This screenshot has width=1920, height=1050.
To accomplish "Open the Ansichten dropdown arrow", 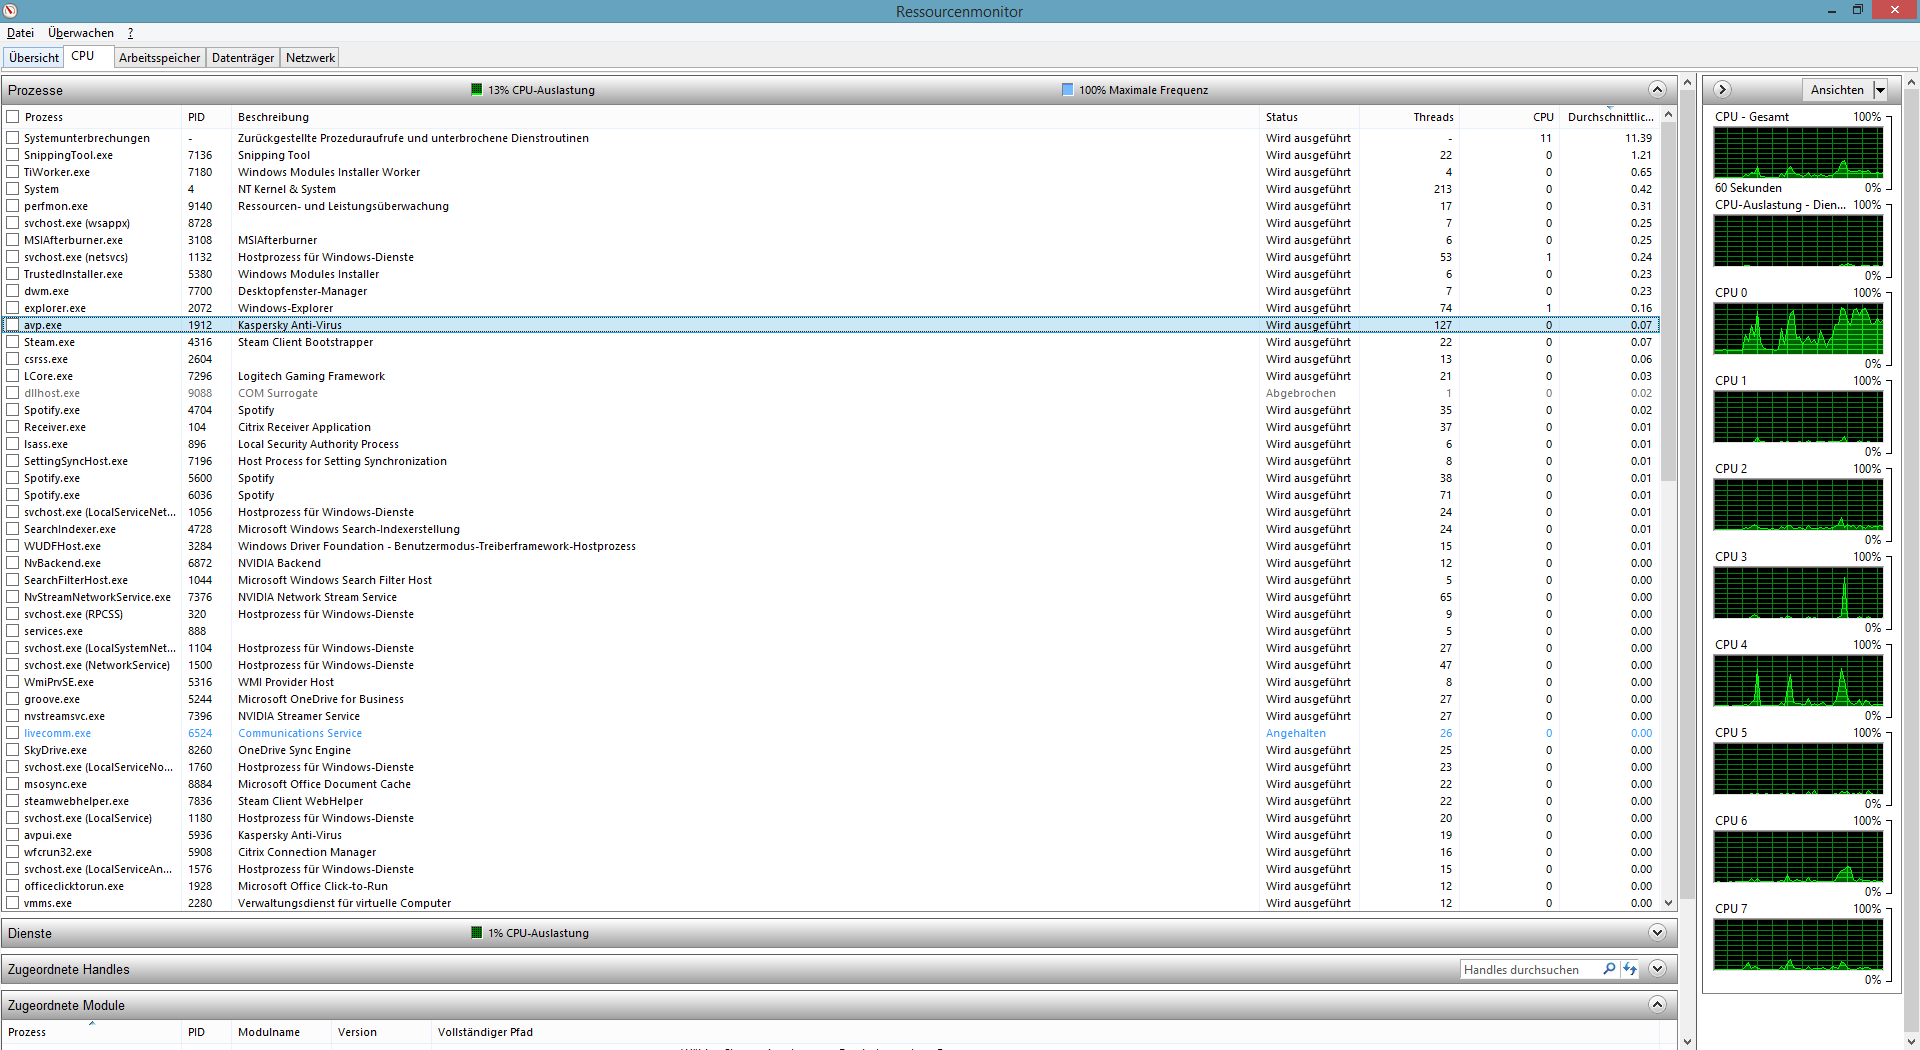I will (x=1880, y=90).
